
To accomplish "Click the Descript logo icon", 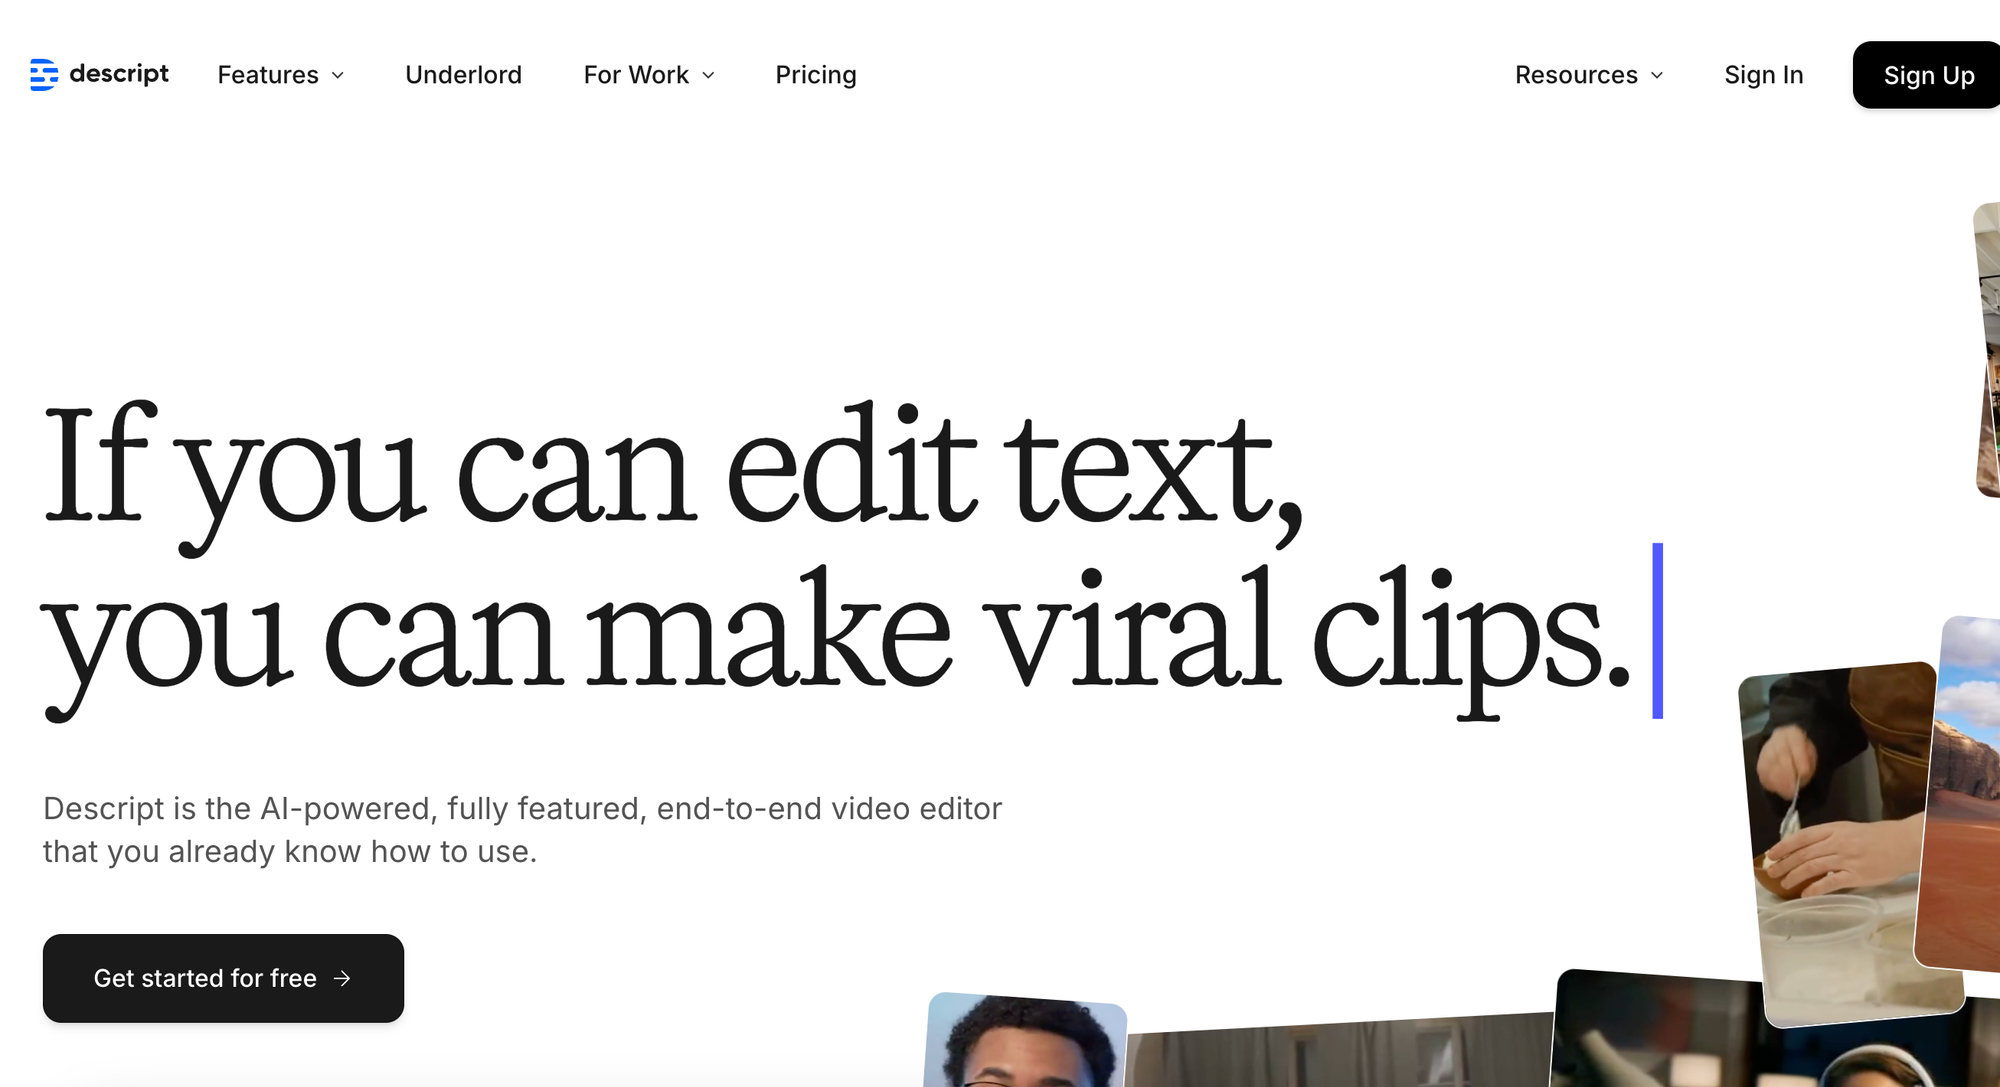I will [x=43, y=75].
